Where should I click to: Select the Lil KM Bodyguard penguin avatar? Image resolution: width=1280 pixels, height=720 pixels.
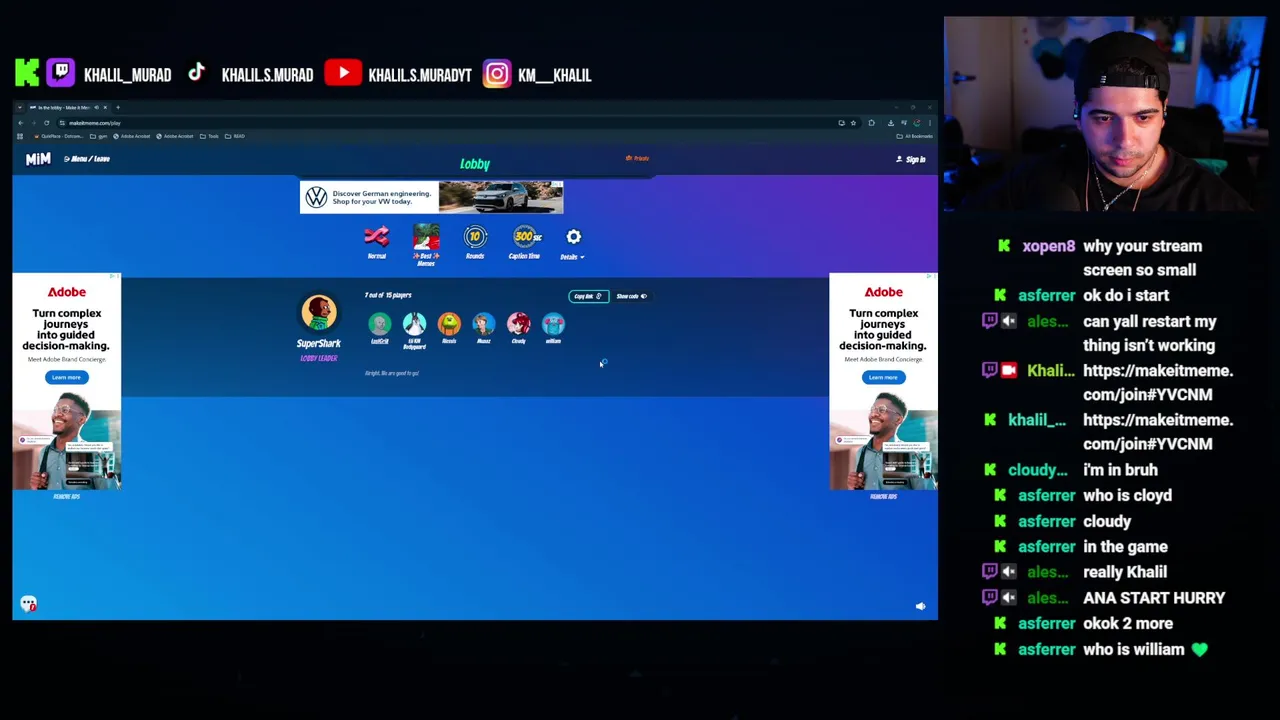414,324
